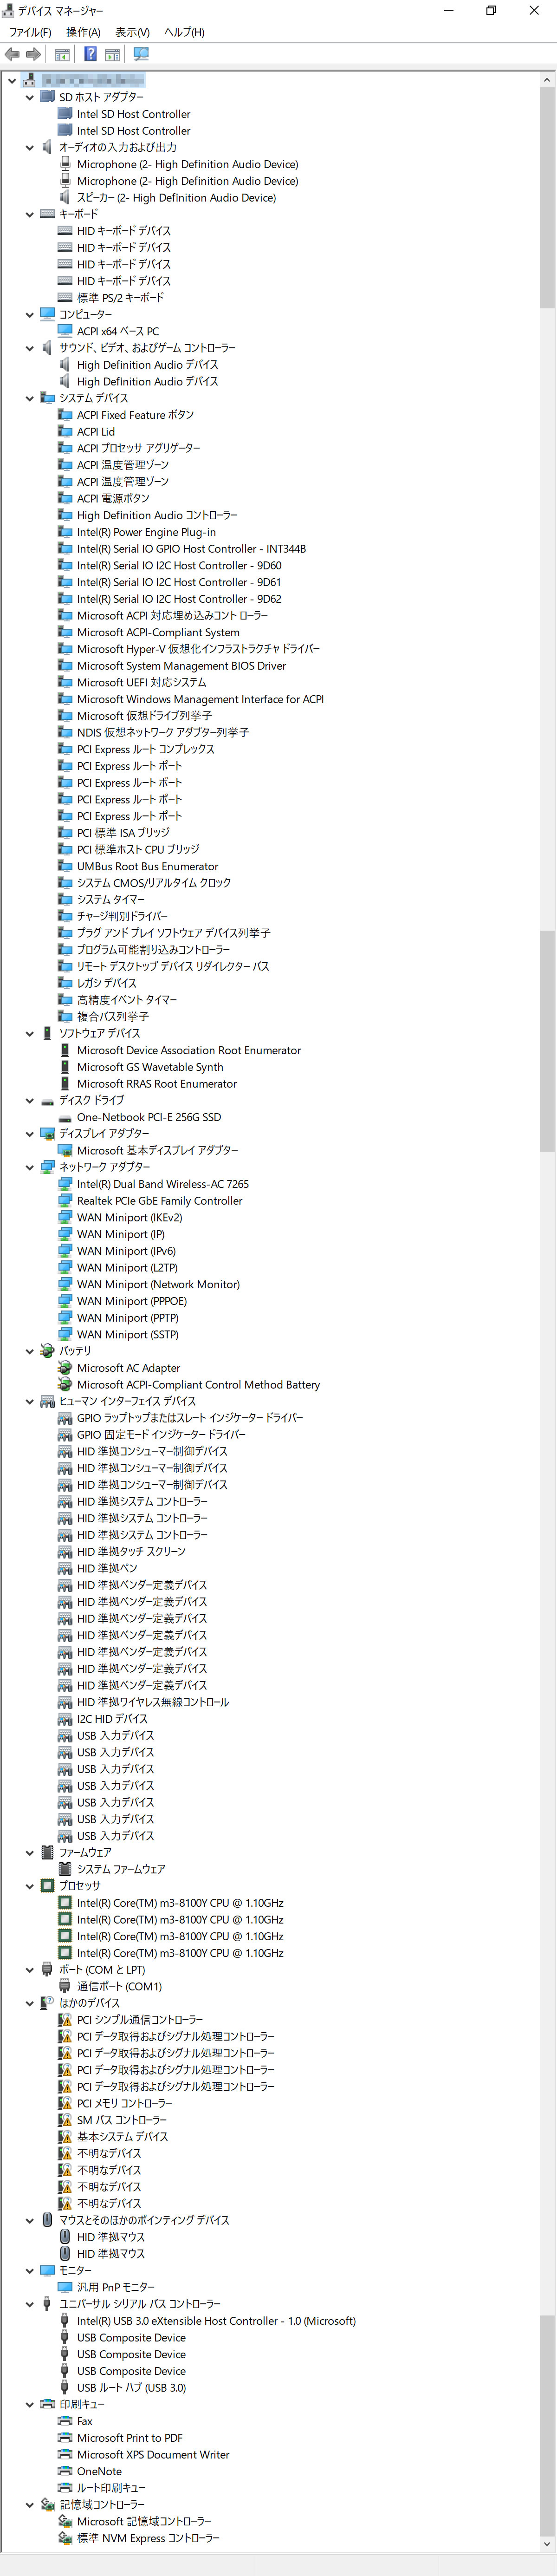
Task: Click the Forward arrow in the toolbar
Action: coord(33,54)
